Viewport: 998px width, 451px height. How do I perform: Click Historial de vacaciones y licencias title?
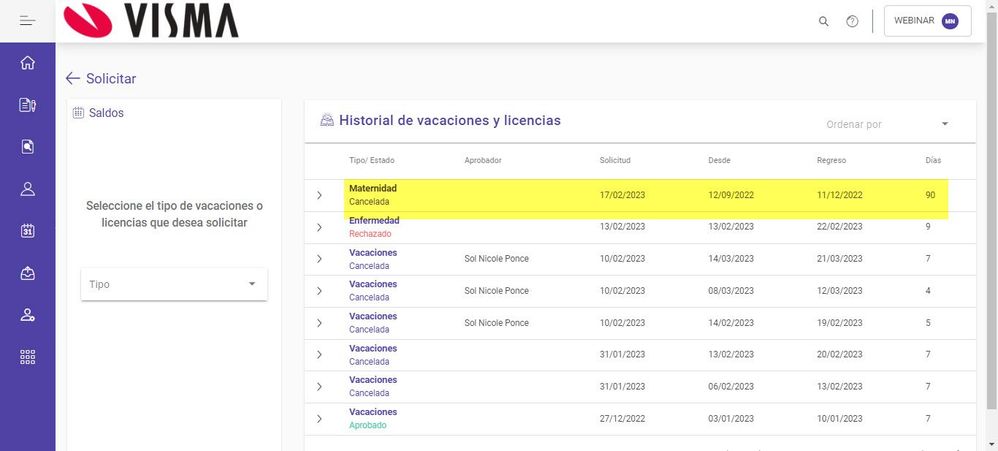point(450,120)
